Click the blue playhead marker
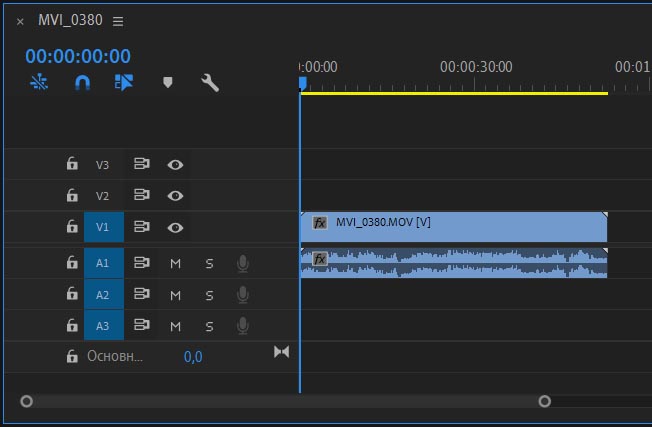This screenshot has width=652, height=427. pos(303,83)
